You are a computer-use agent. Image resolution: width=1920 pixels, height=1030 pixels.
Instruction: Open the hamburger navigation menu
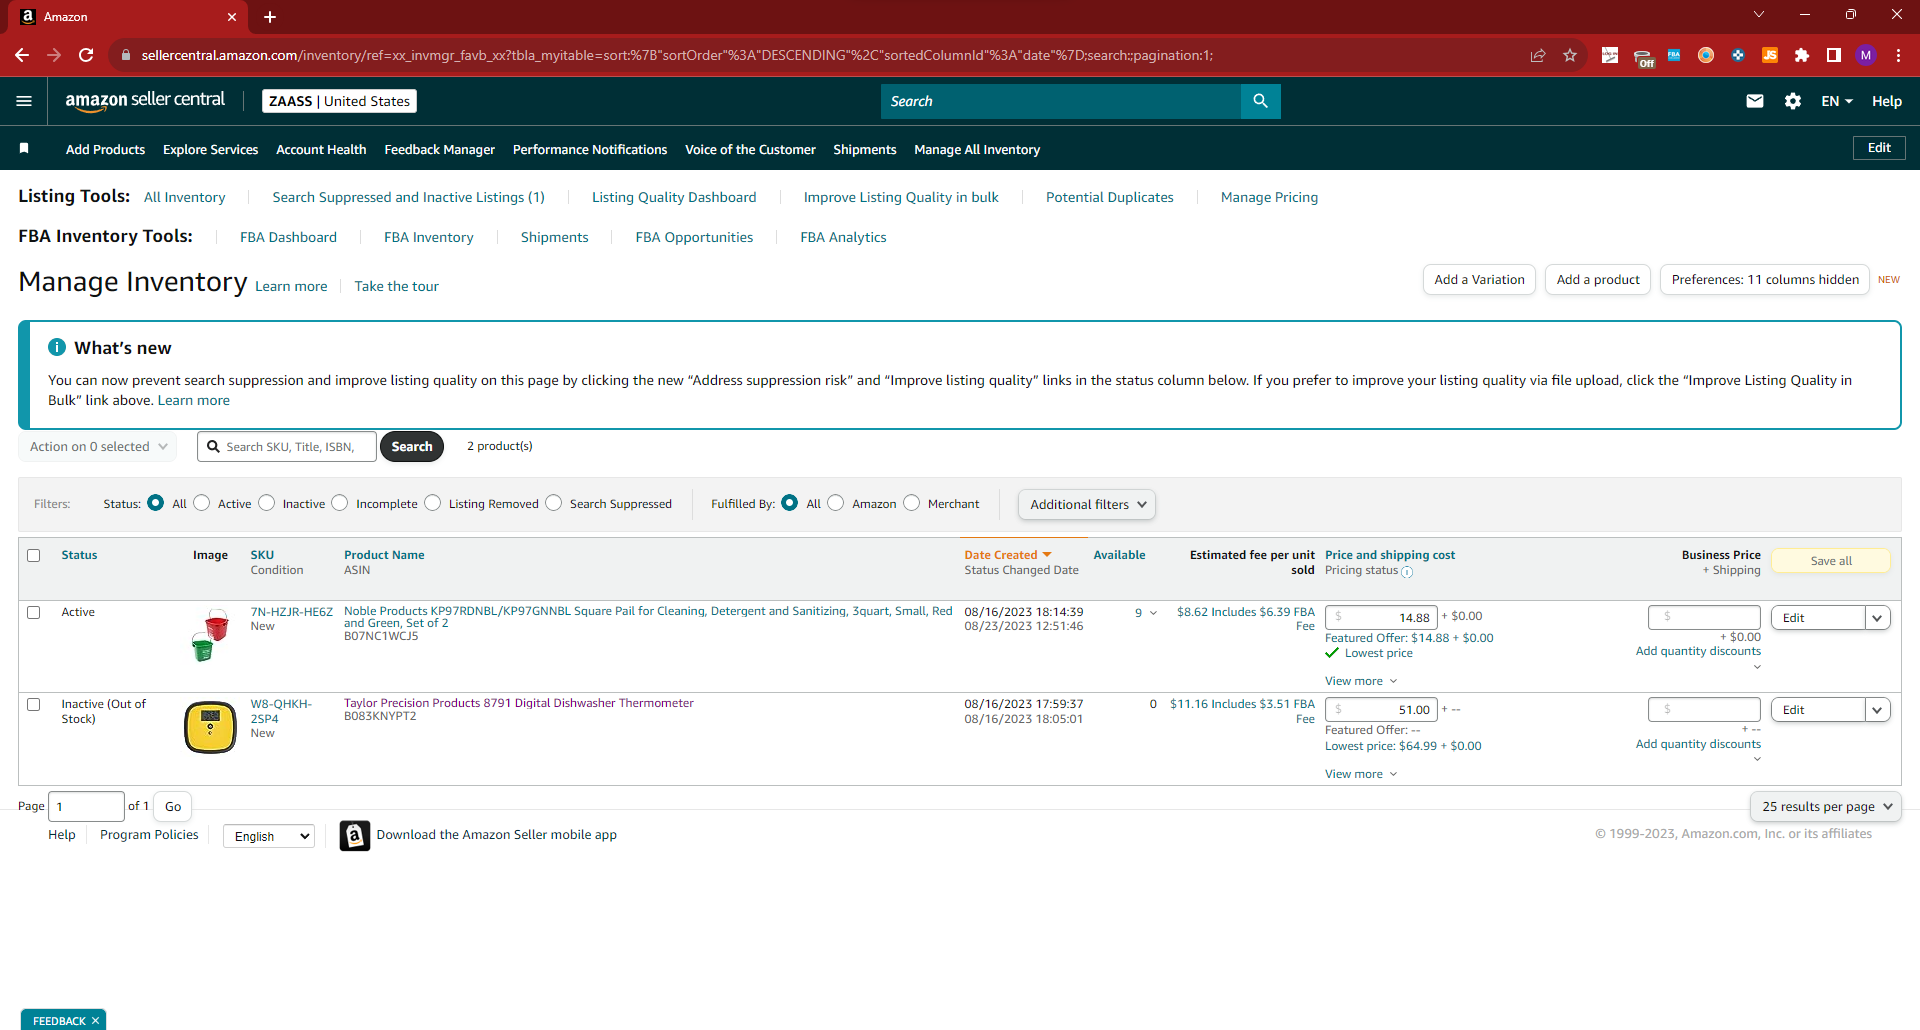(24, 101)
